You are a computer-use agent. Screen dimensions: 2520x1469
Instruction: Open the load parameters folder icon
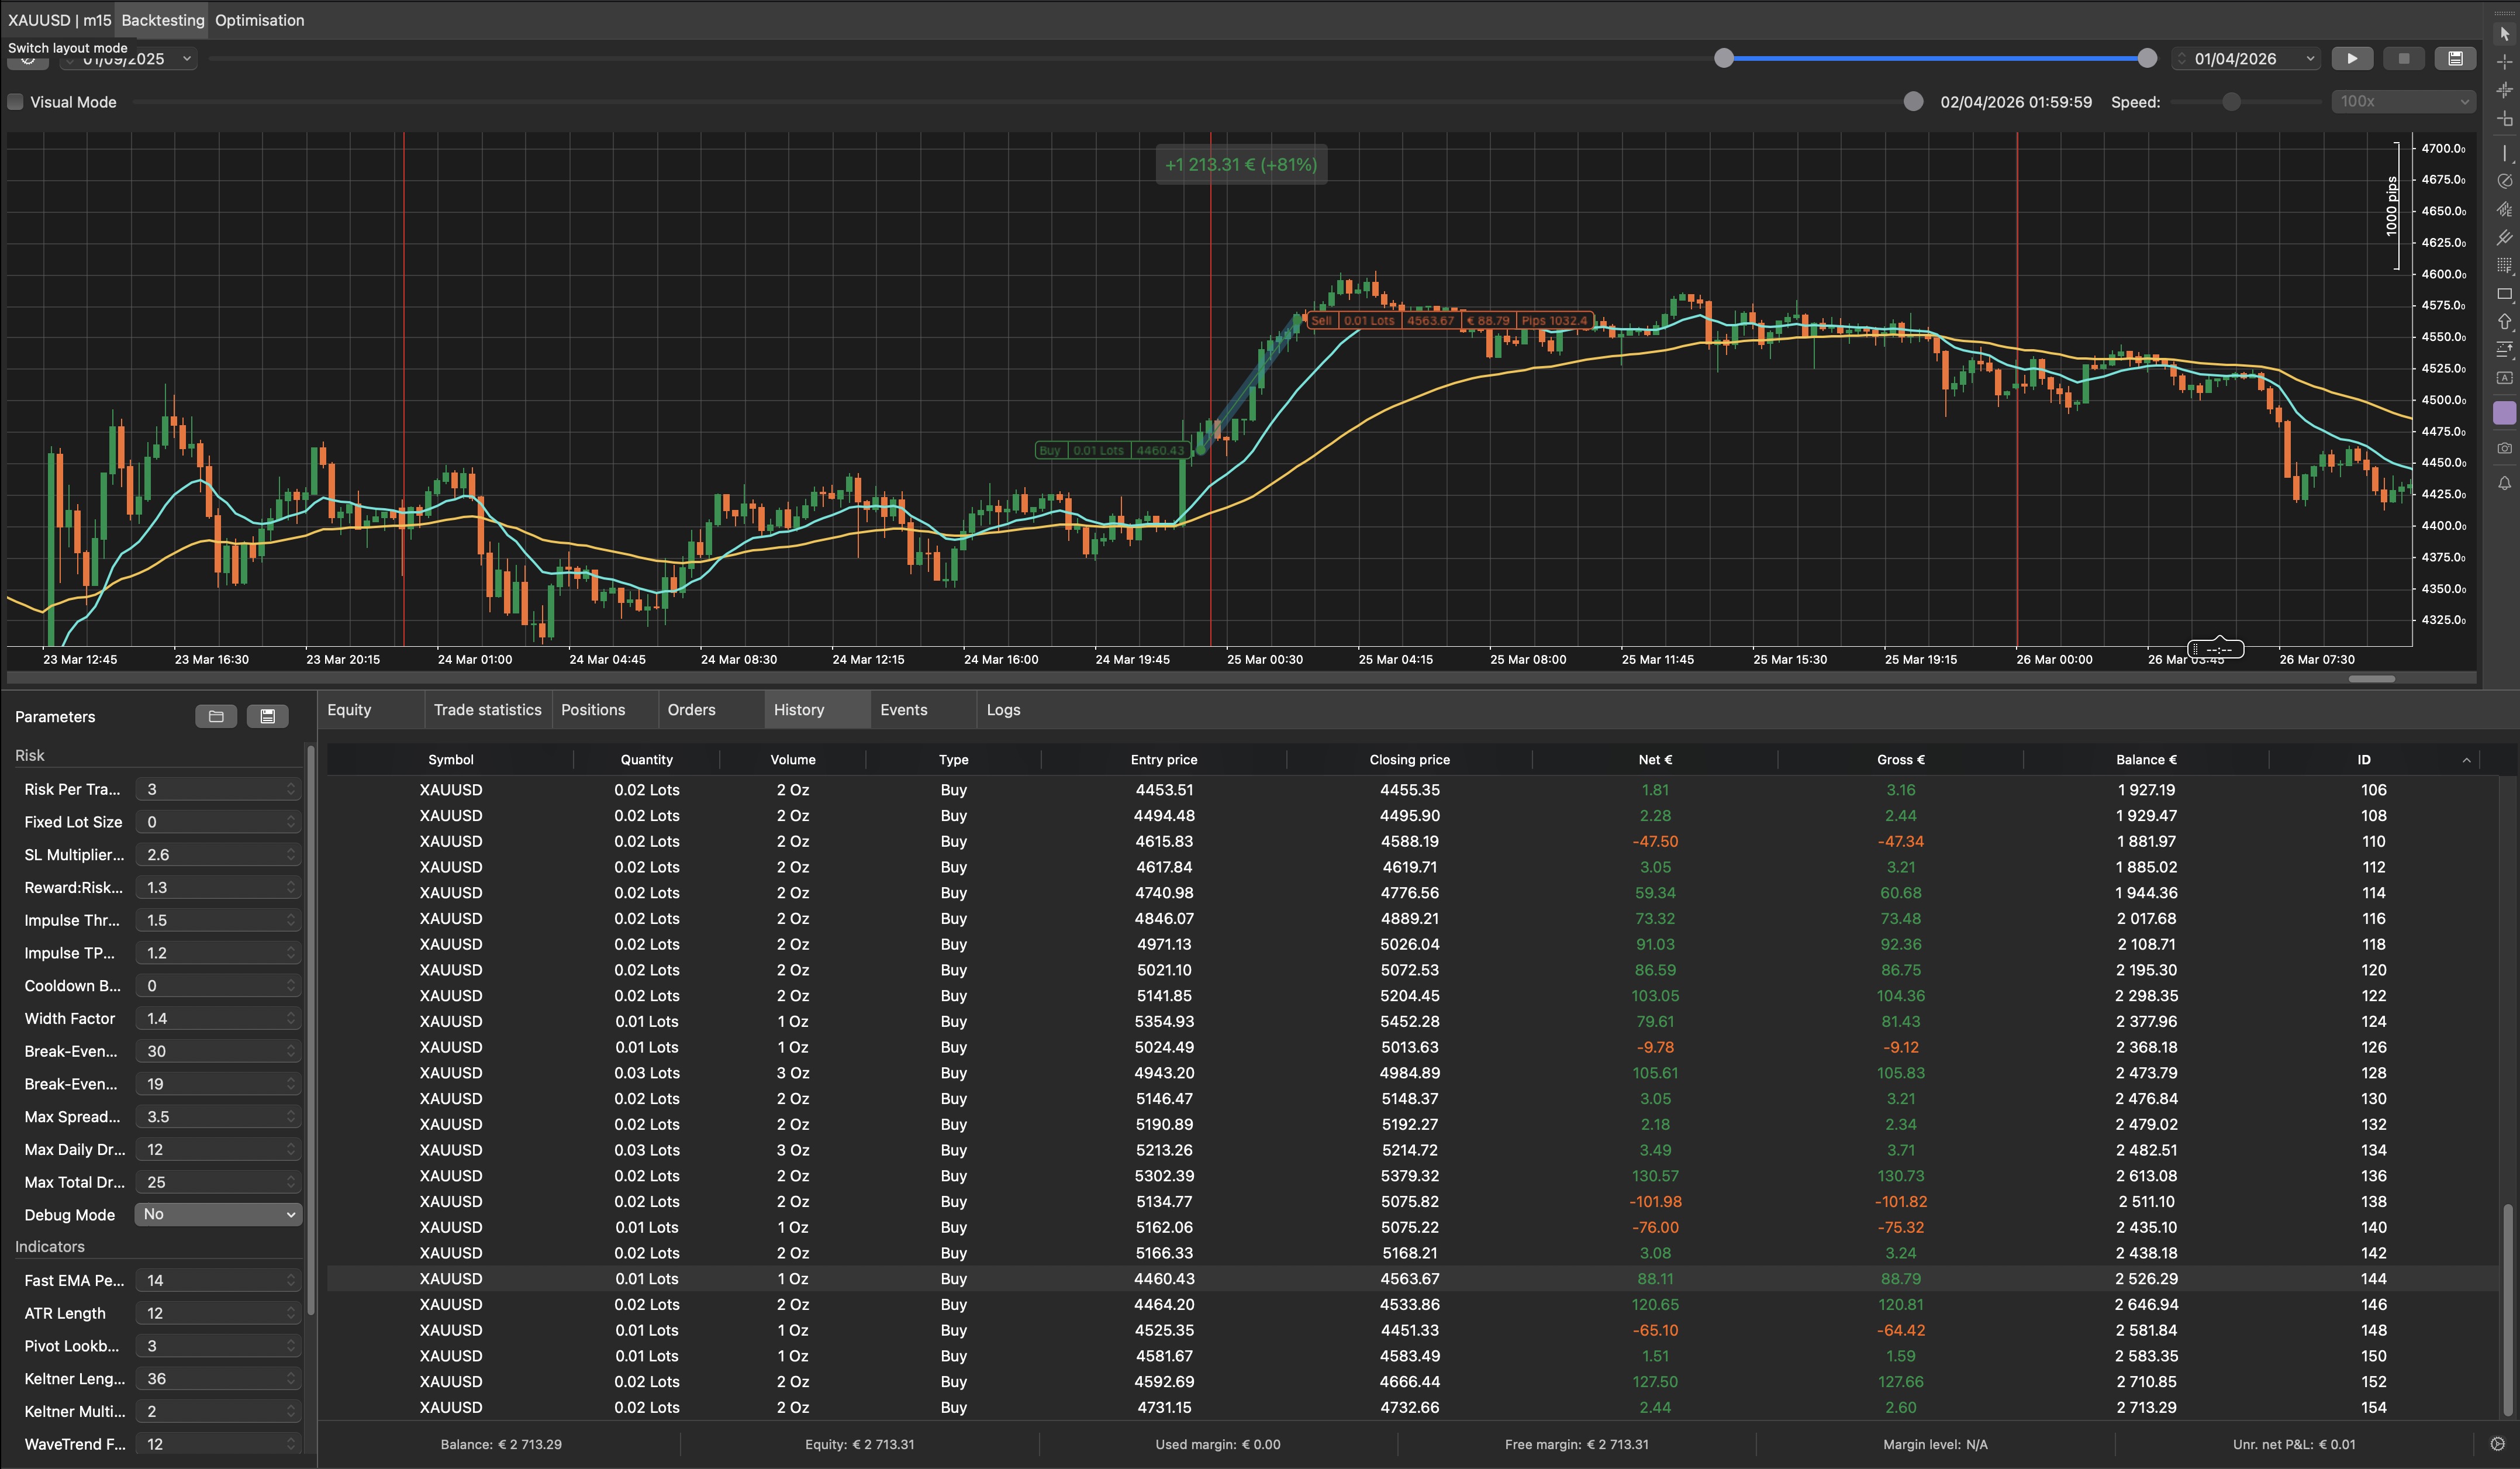pos(216,716)
